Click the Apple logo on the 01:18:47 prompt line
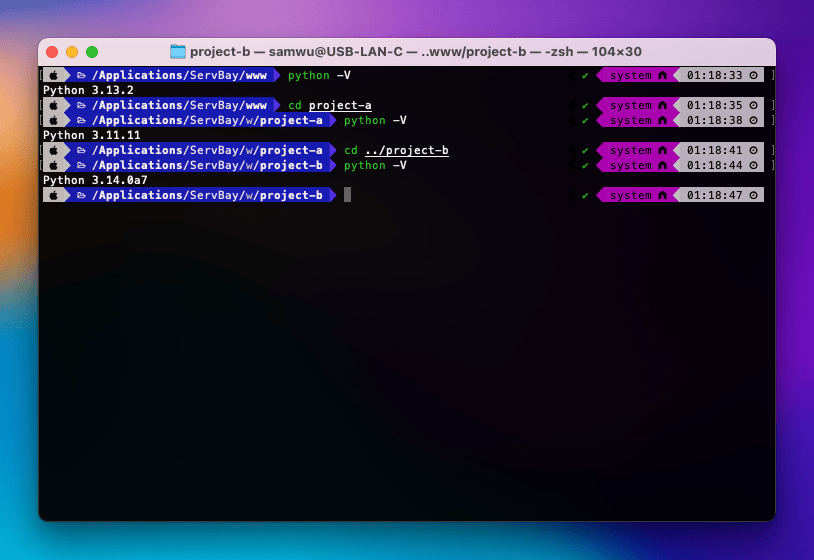This screenshot has height=560, width=814. [x=53, y=195]
